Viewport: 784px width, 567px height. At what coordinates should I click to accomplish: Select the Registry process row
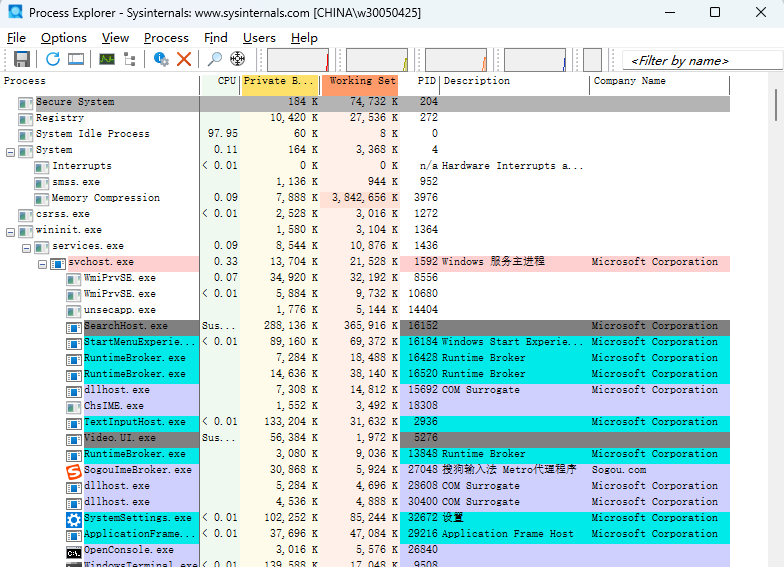point(365,118)
